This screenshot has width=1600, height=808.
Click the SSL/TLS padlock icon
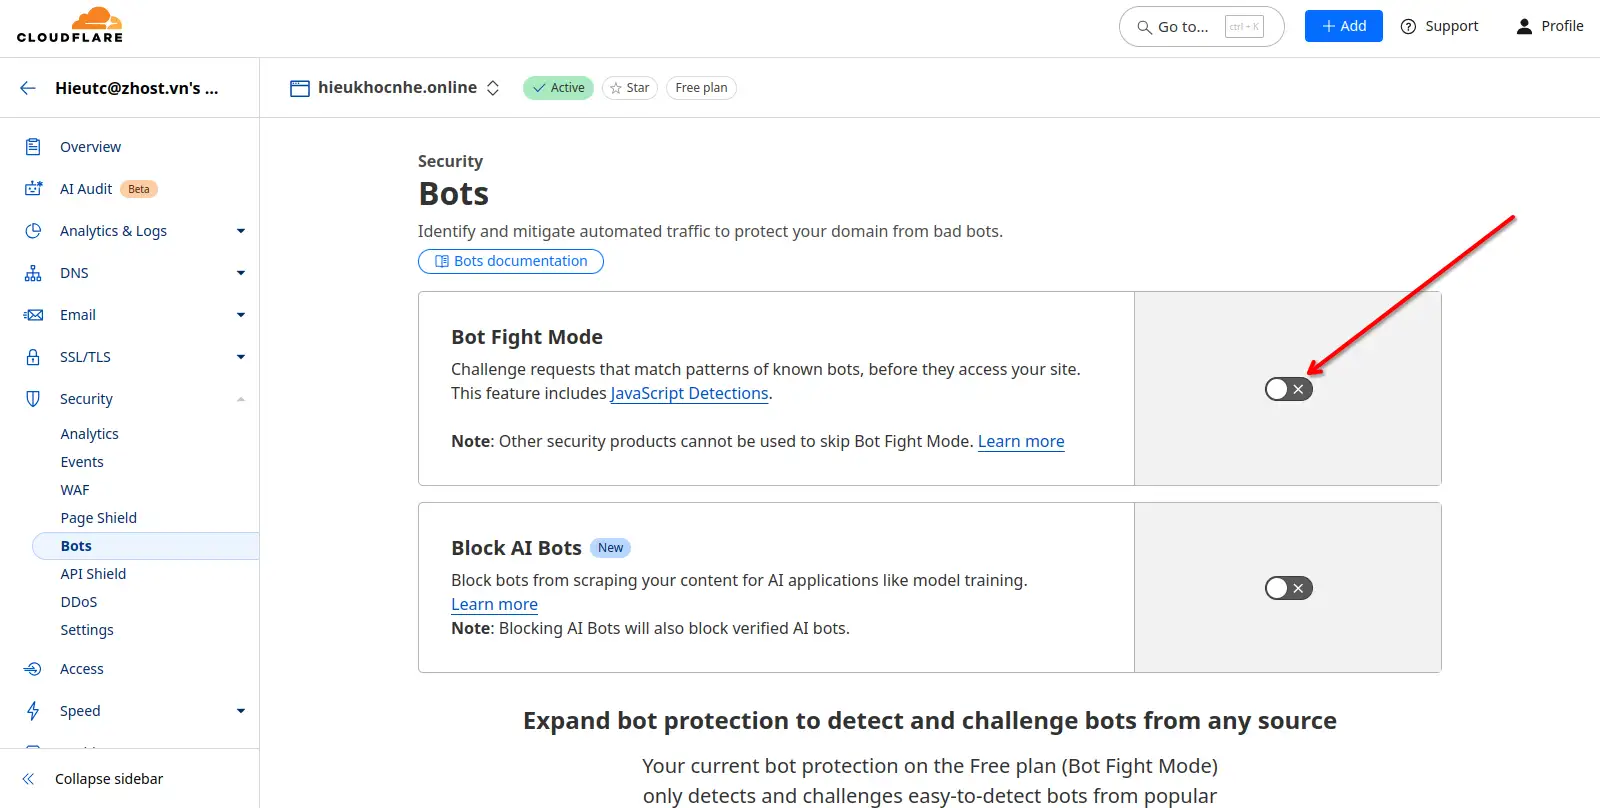pos(33,357)
